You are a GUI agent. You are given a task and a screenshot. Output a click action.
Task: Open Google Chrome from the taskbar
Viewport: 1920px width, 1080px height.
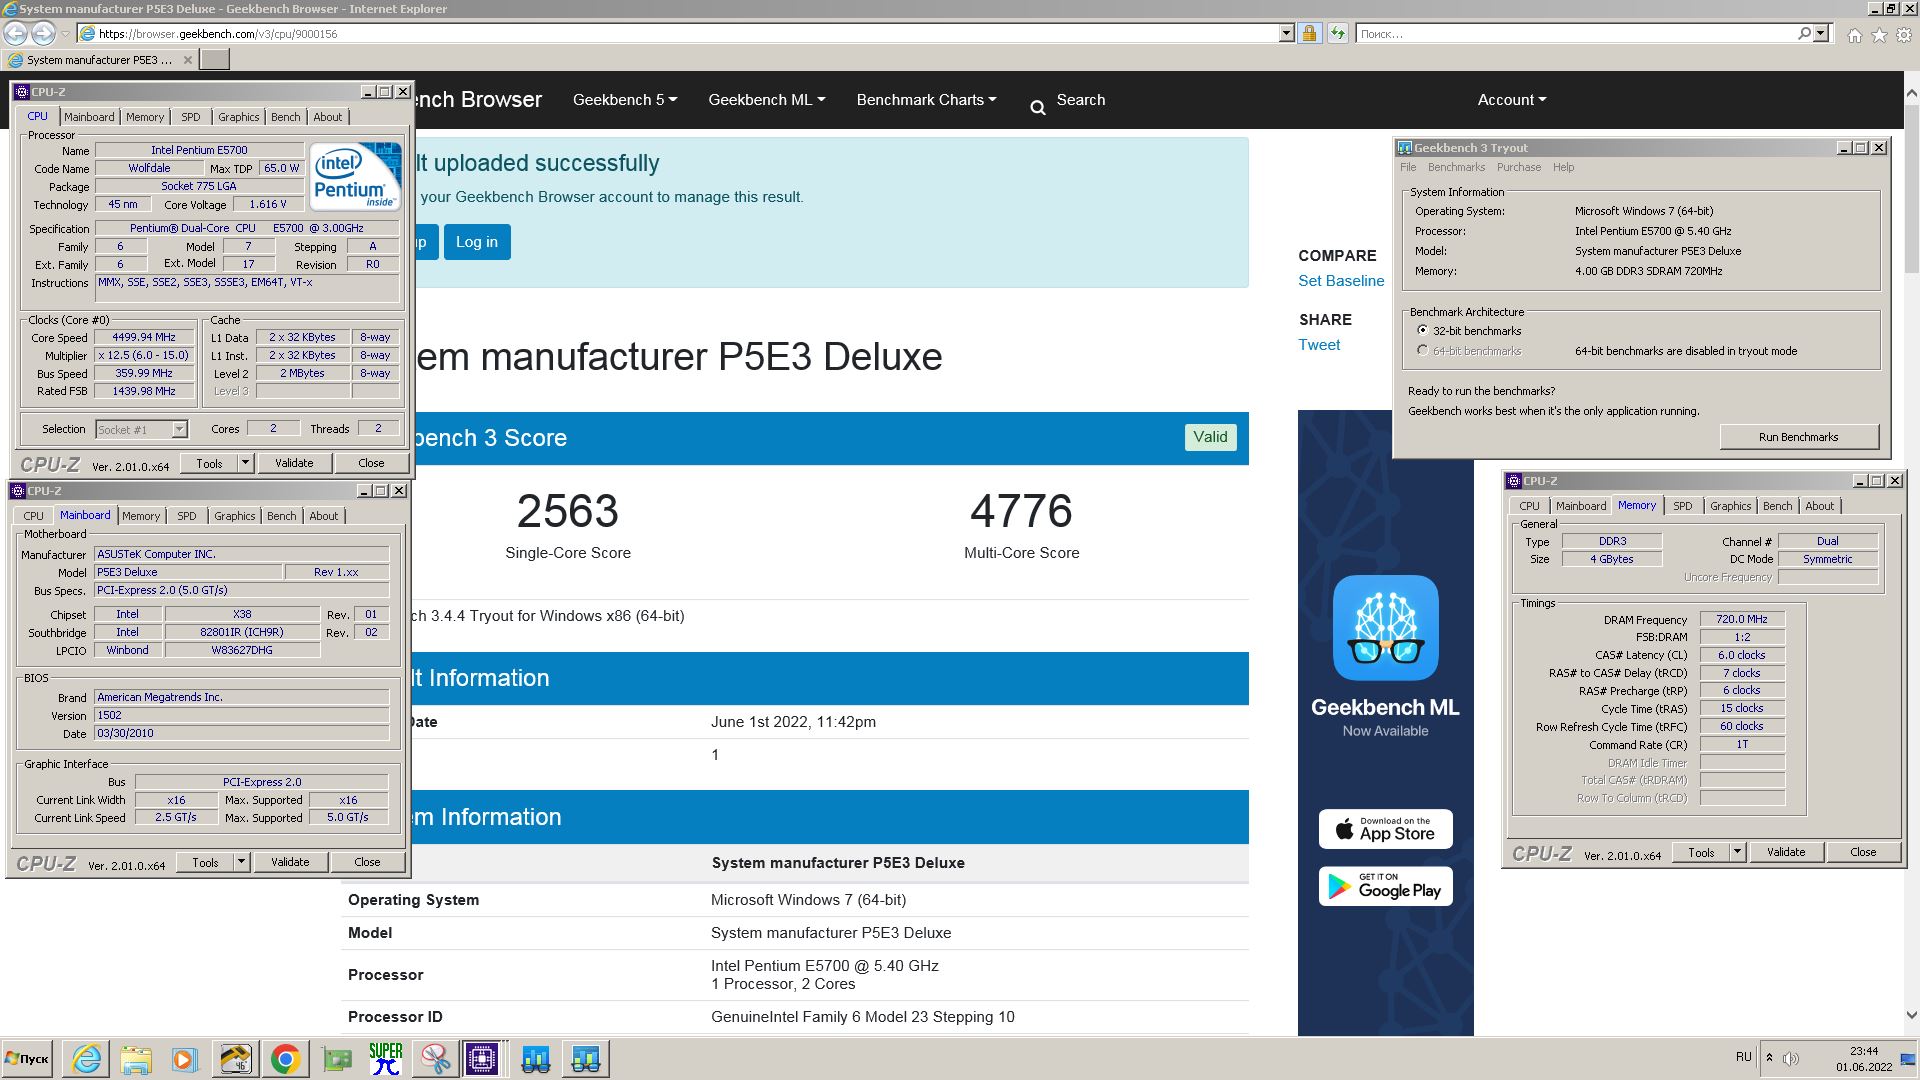tap(285, 1058)
